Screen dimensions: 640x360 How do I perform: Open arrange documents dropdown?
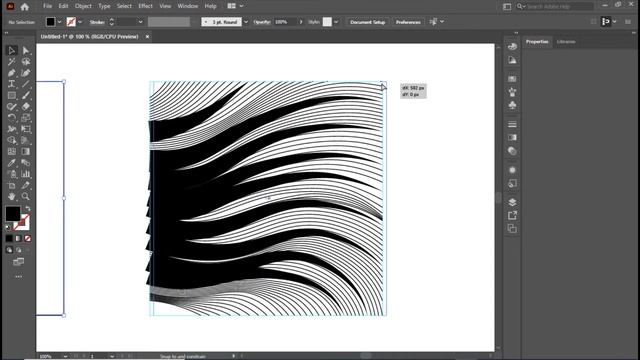coord(235,6)
